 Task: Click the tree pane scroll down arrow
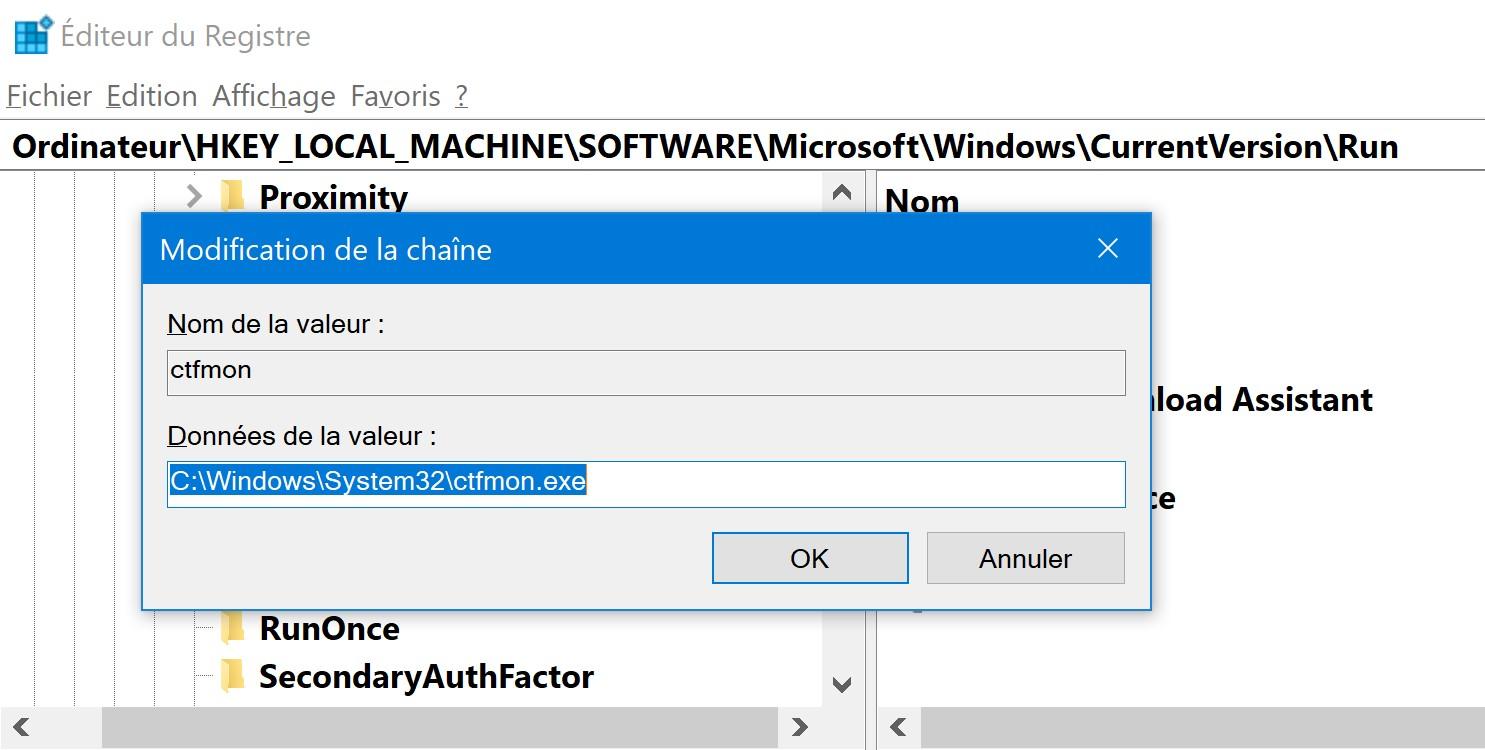point(841,685)
